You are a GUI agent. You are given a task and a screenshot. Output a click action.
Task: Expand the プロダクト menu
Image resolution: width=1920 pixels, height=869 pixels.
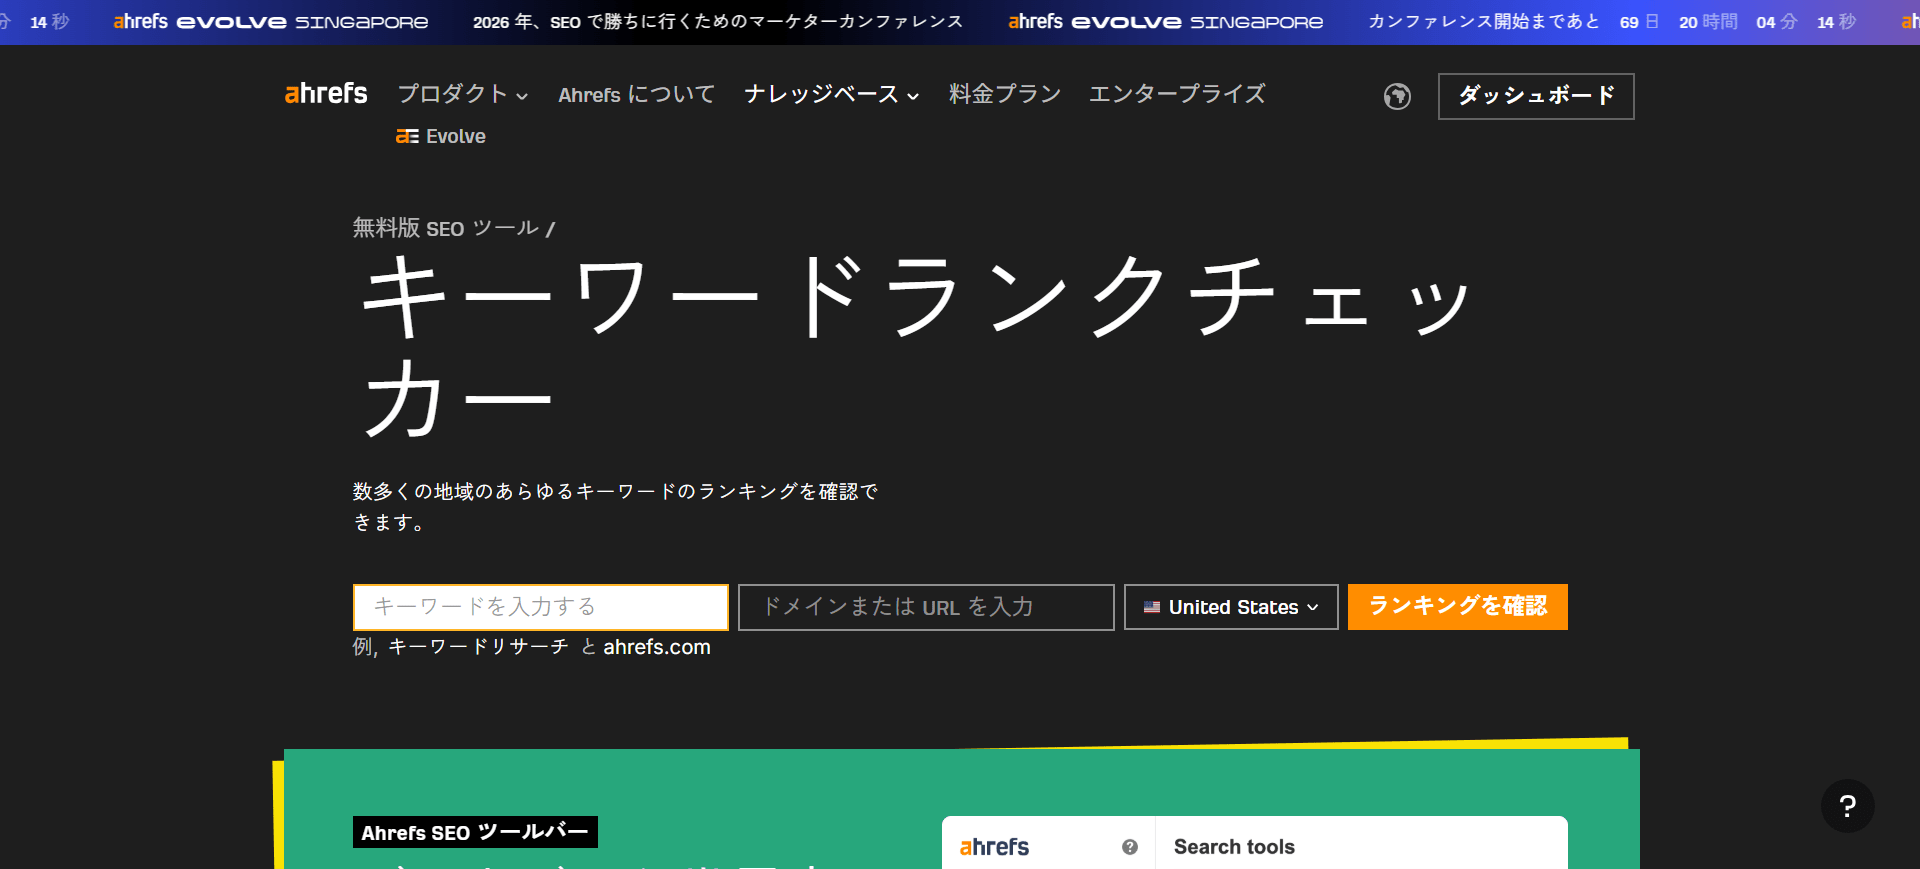(462, 94)
